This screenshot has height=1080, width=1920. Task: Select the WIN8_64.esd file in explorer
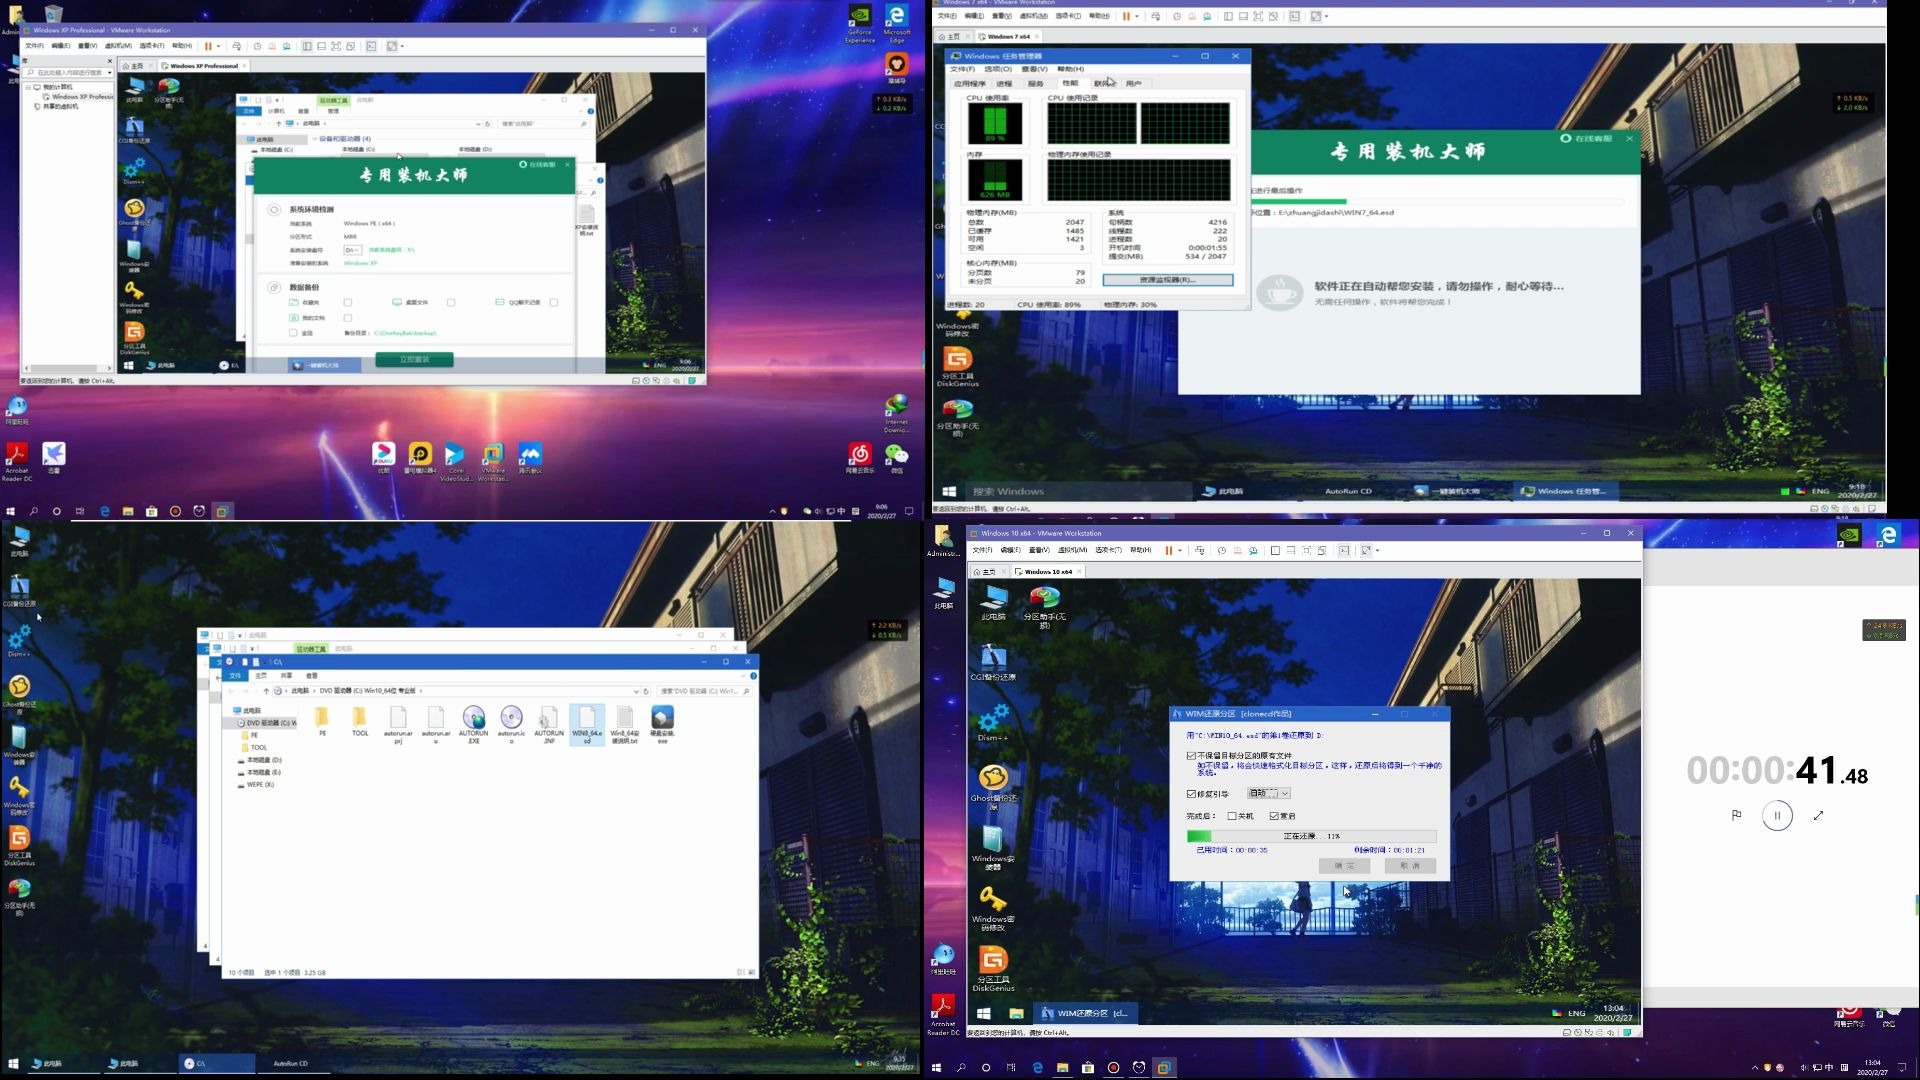(x=587, y=724)
